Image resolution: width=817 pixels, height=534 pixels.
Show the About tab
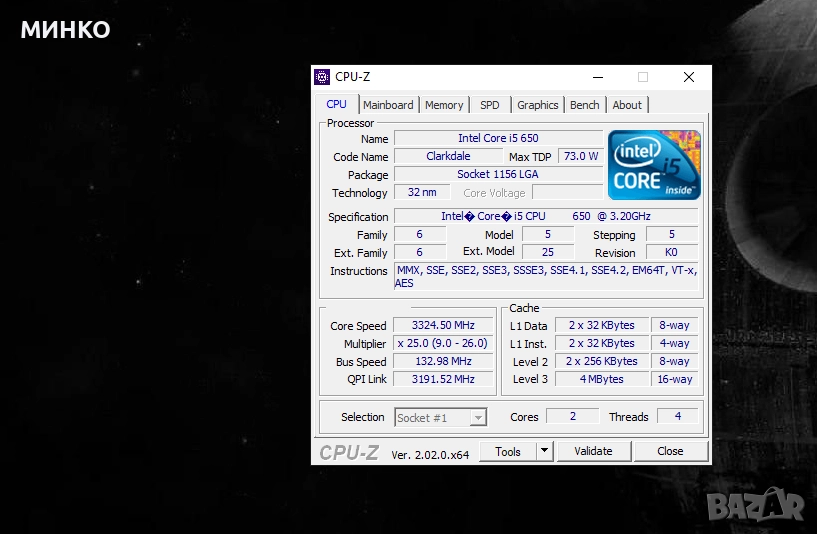coord(627,105)
